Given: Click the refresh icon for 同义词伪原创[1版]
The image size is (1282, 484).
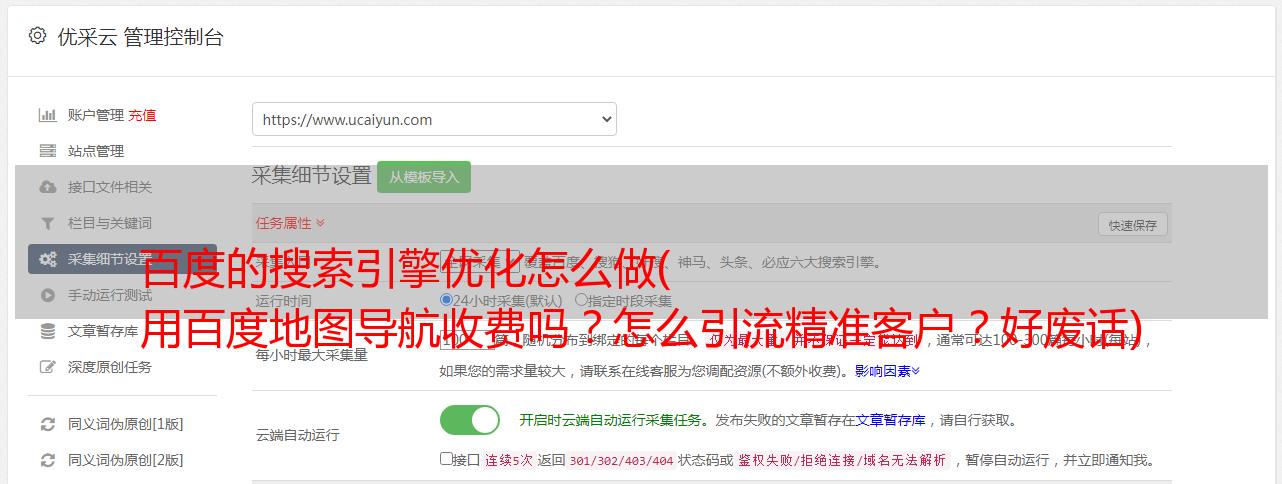Looking at the screenshot, I should point(47,424).
